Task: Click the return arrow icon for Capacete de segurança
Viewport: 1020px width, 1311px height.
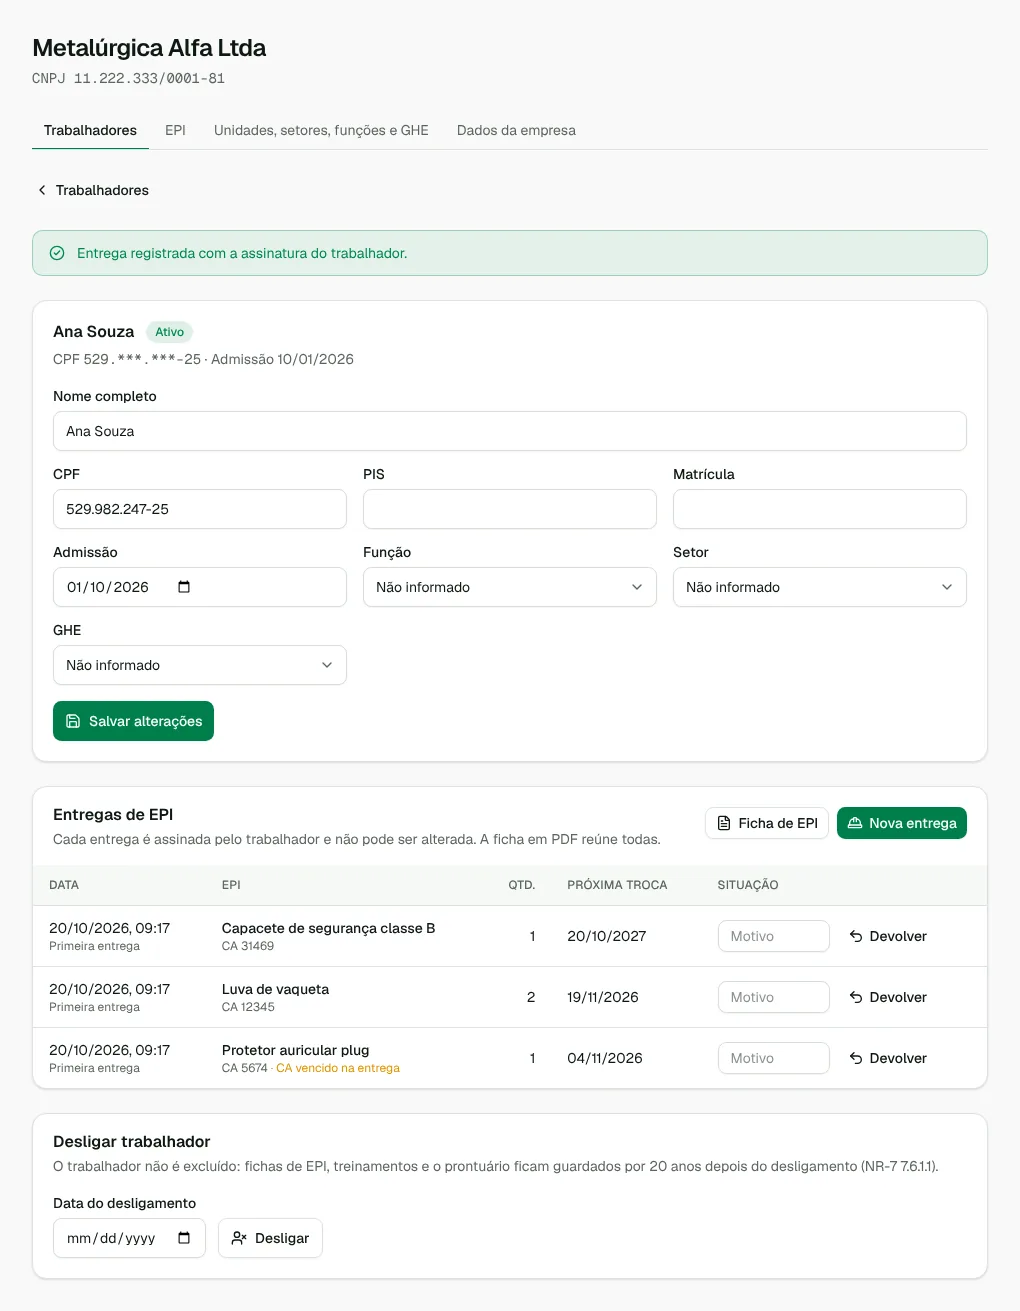Action: (x=856, y=936)
